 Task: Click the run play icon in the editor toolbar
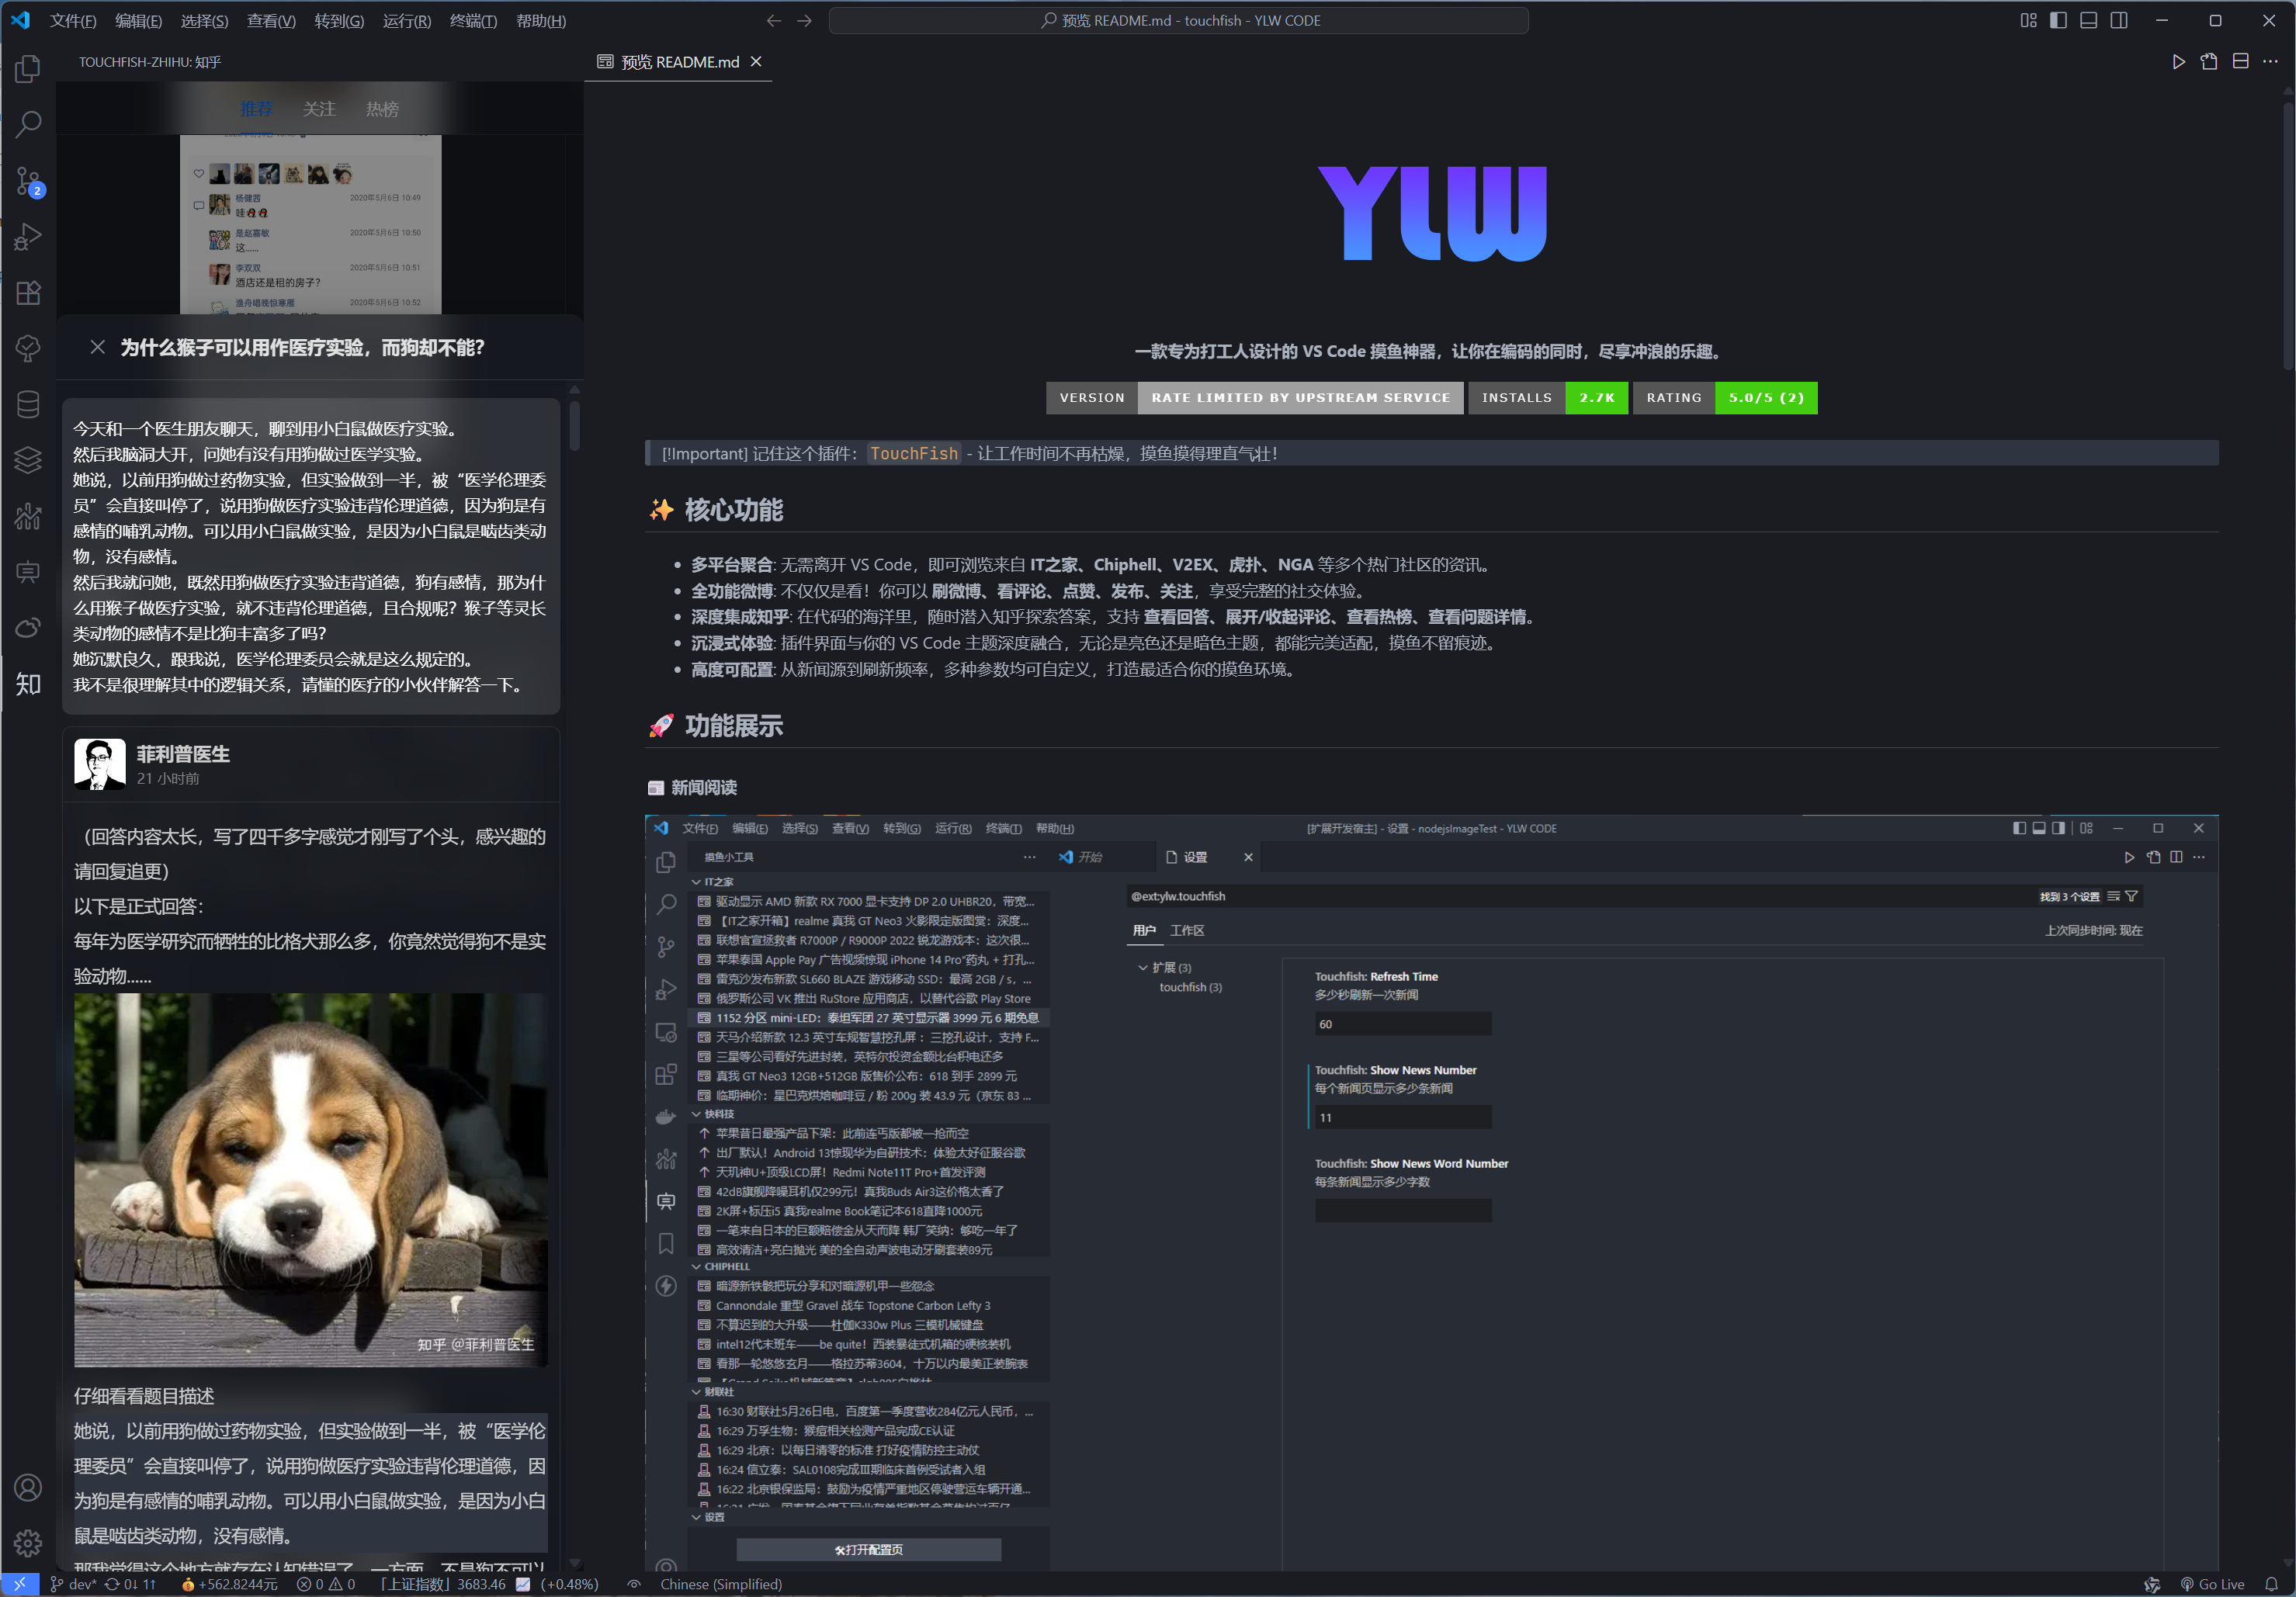(2178, 62)
